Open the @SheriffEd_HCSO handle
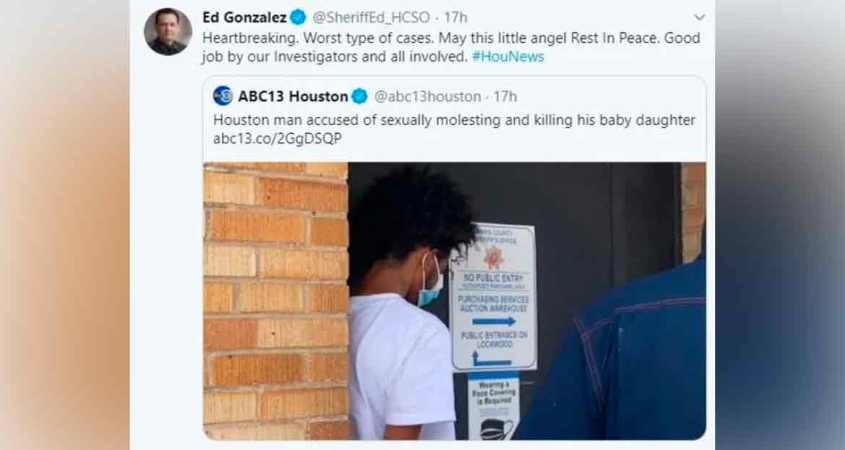Screen dimensions: 845x450 point(371,18)
